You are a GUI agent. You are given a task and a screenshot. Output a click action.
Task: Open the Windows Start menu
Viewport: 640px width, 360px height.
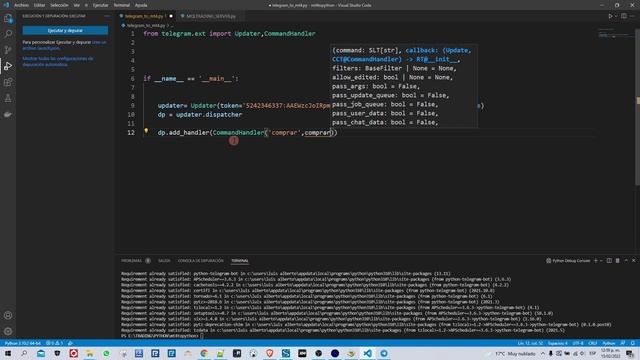[8, 353]
